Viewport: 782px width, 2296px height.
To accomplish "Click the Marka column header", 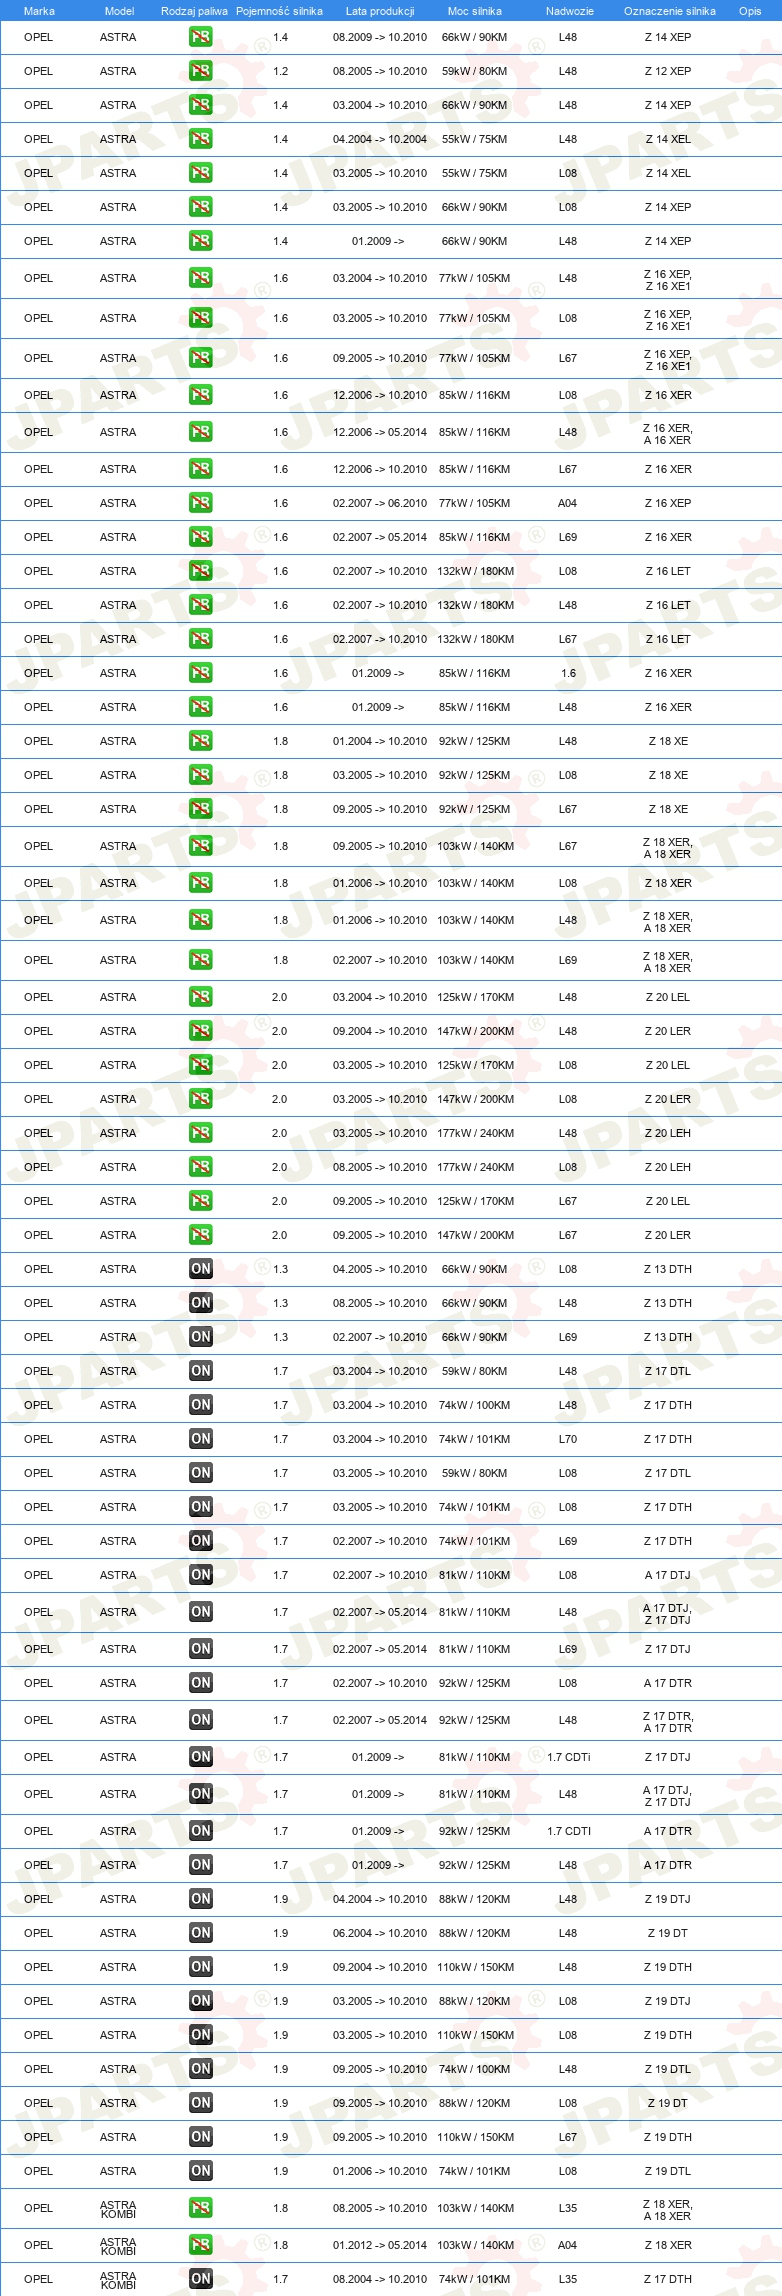I will tap(39, 11).
